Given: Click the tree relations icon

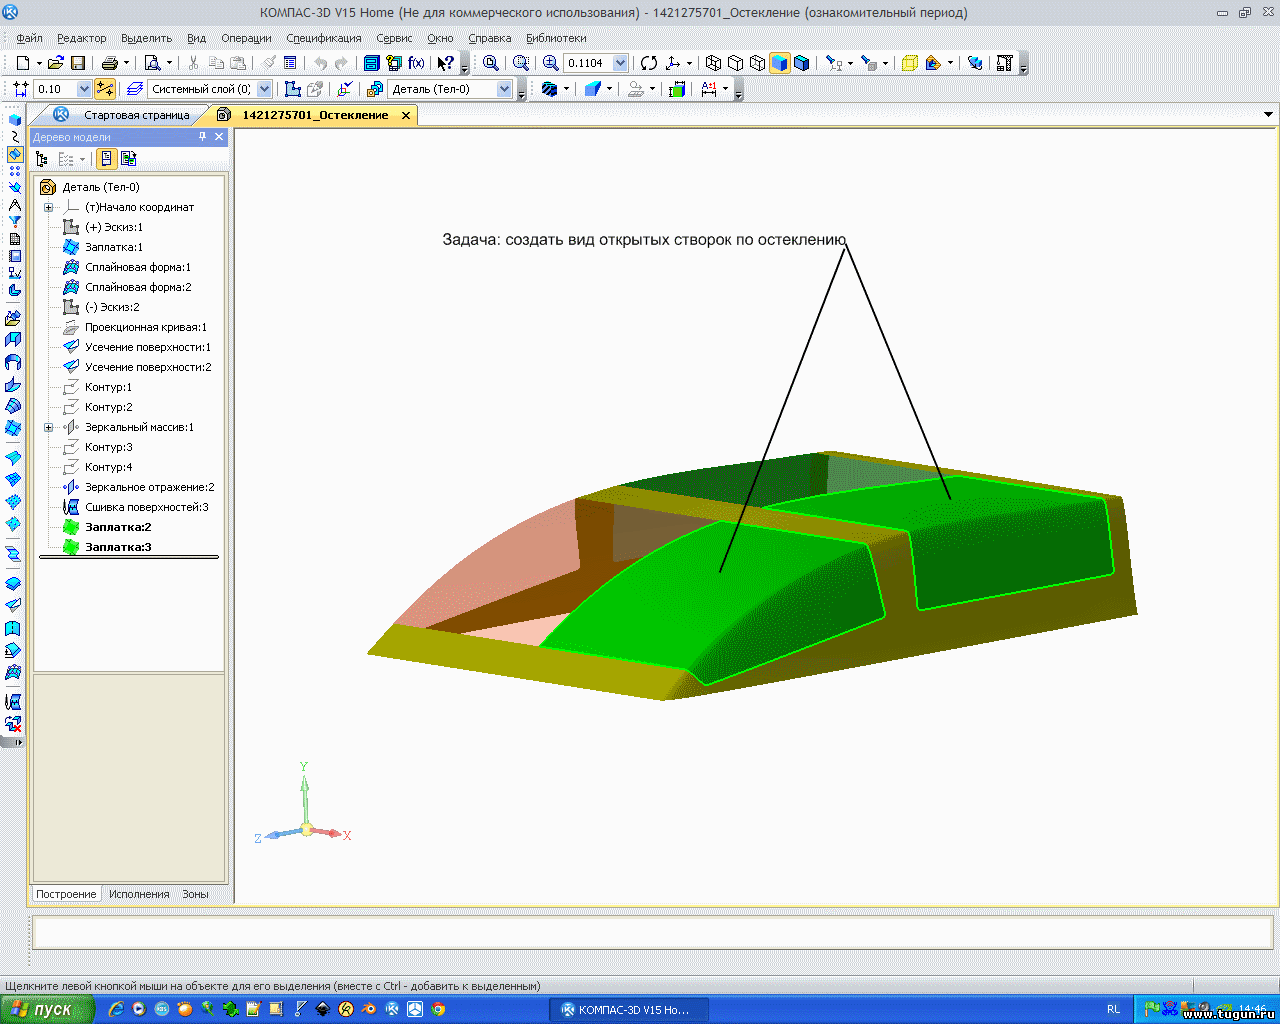Looking at the screenshot, I should coord(128,159).
